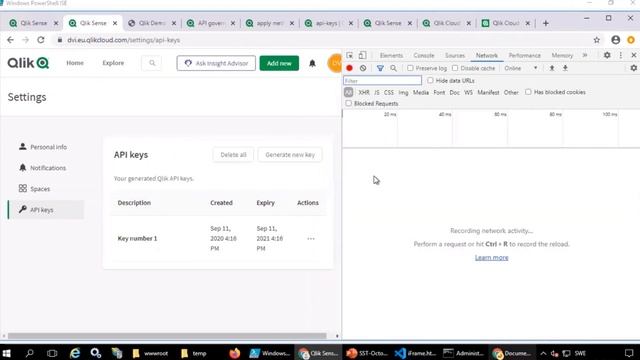Open the Performance tab
640x360 pixels.
tap(524, 56)
